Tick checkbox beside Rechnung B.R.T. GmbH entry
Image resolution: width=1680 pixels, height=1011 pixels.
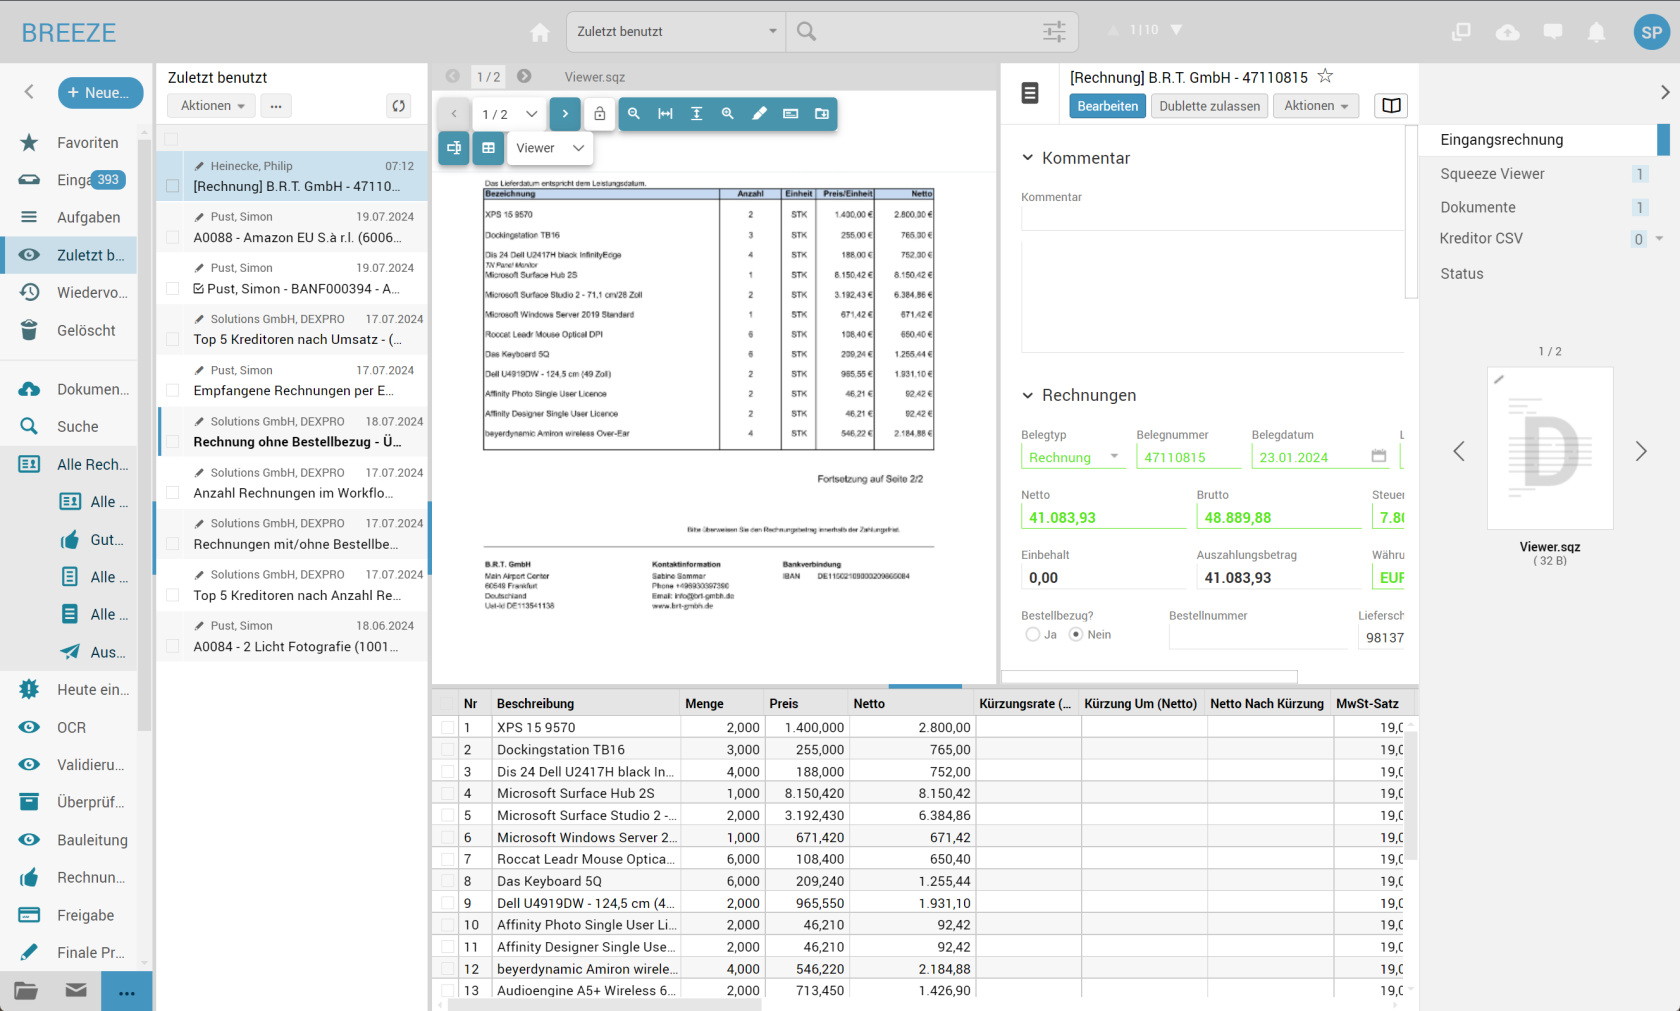(172, 186)
